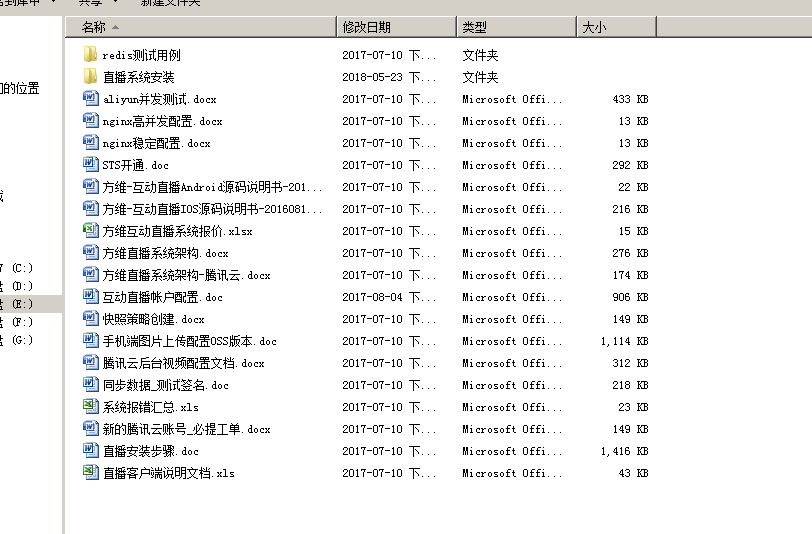Click the file name 方维直播系统架构-腾讯云.docx
This screenshot has height=534, width=812.
(x=186, y=275)
